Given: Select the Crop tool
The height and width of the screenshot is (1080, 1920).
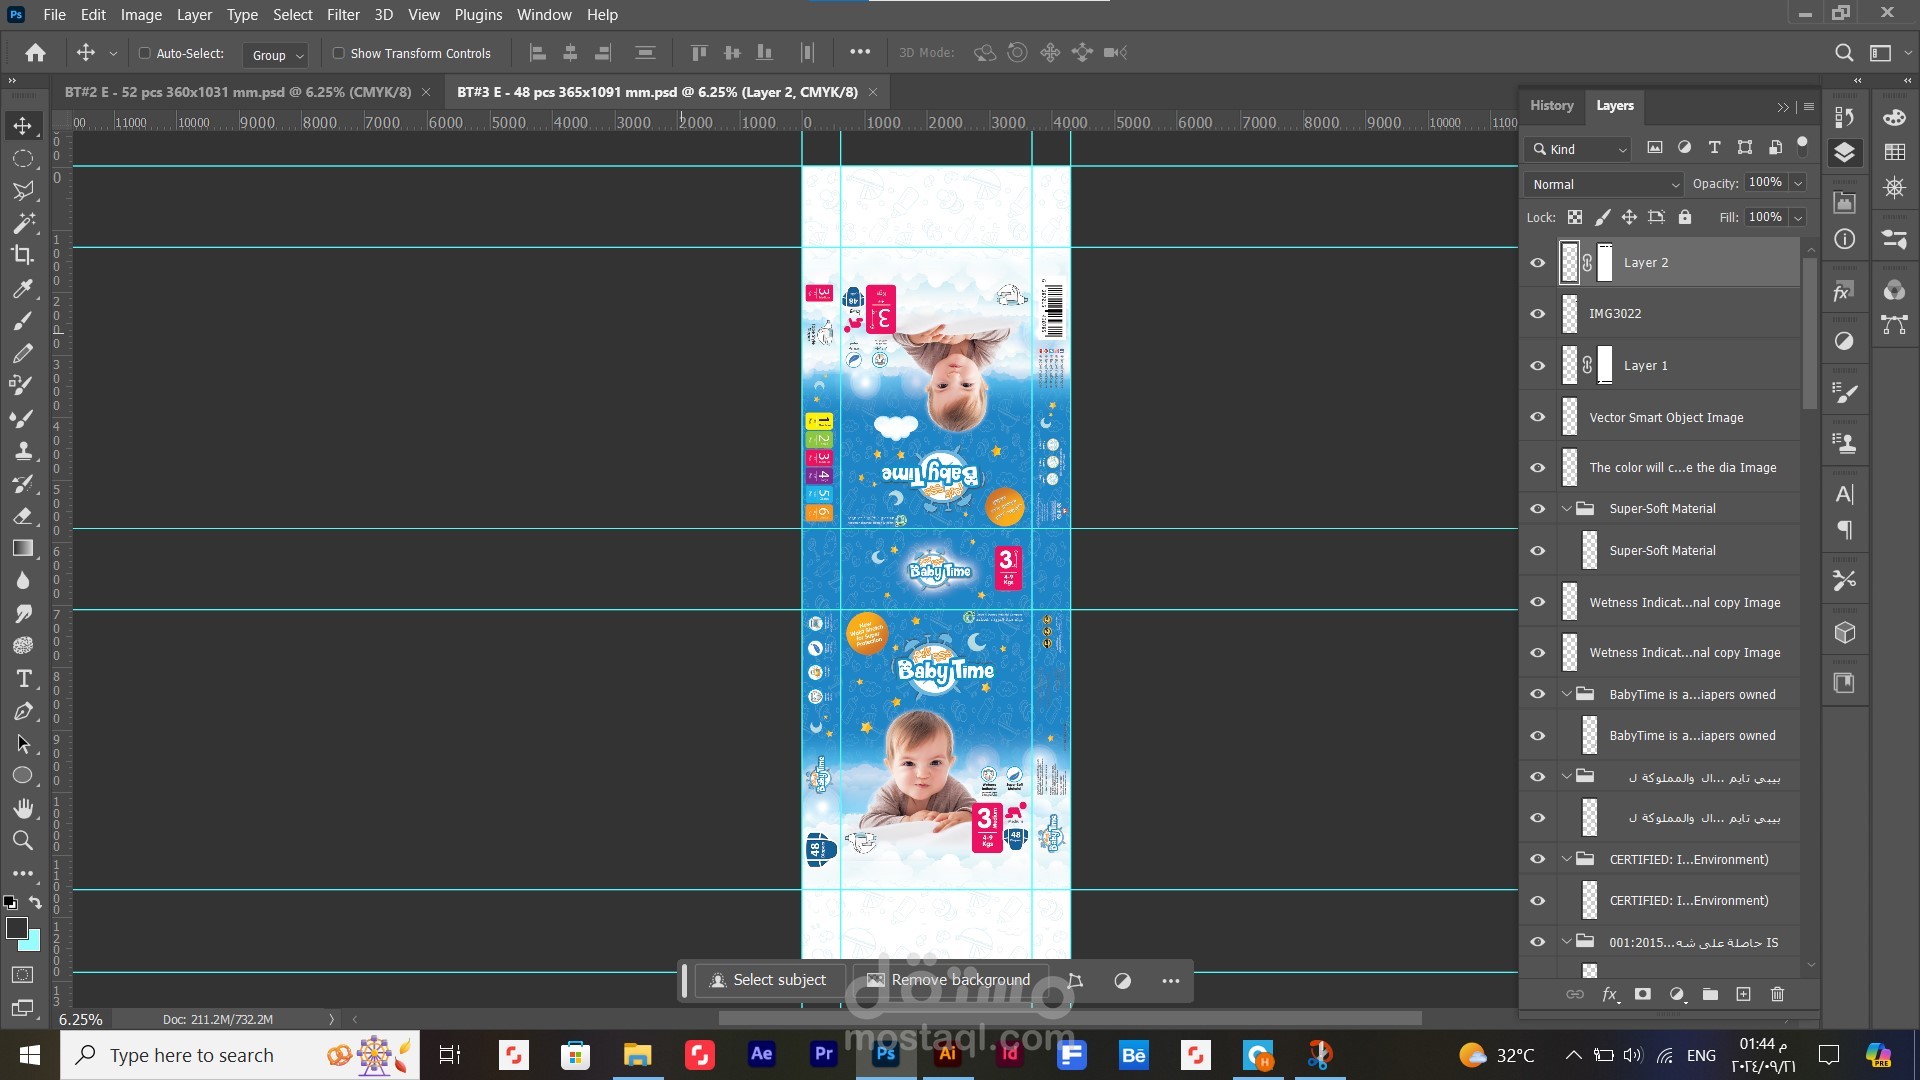Looking at the screenshot, I should pos(22,255).
